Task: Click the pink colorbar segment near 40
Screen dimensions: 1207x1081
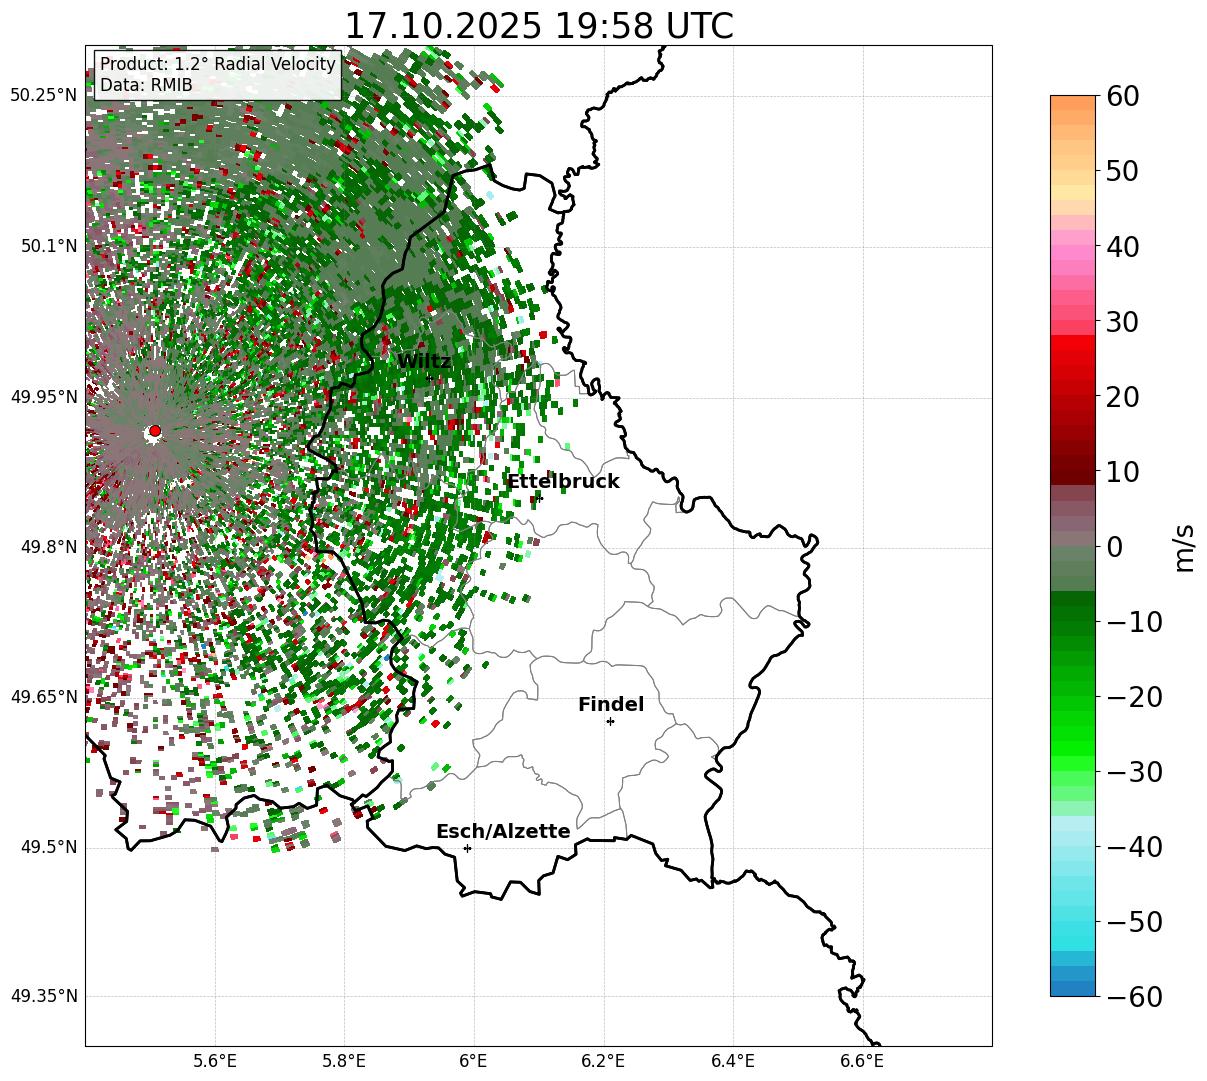Action: [1073, 252]
